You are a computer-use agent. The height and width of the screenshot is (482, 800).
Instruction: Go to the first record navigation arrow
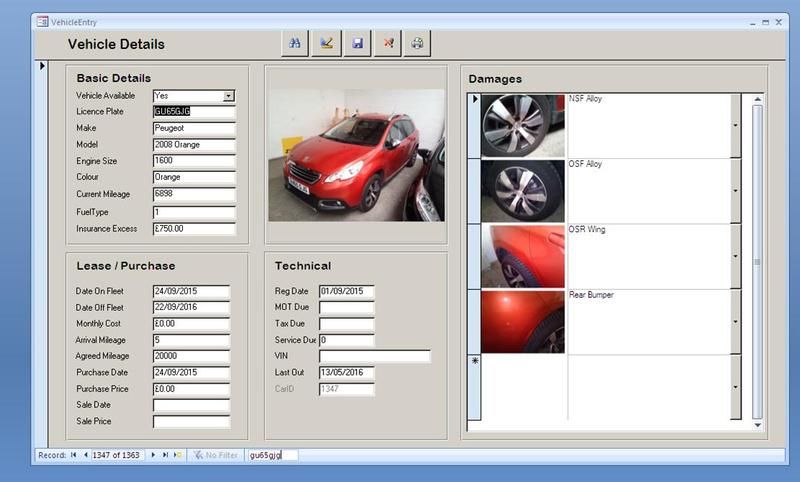click(x=73, y=455)
